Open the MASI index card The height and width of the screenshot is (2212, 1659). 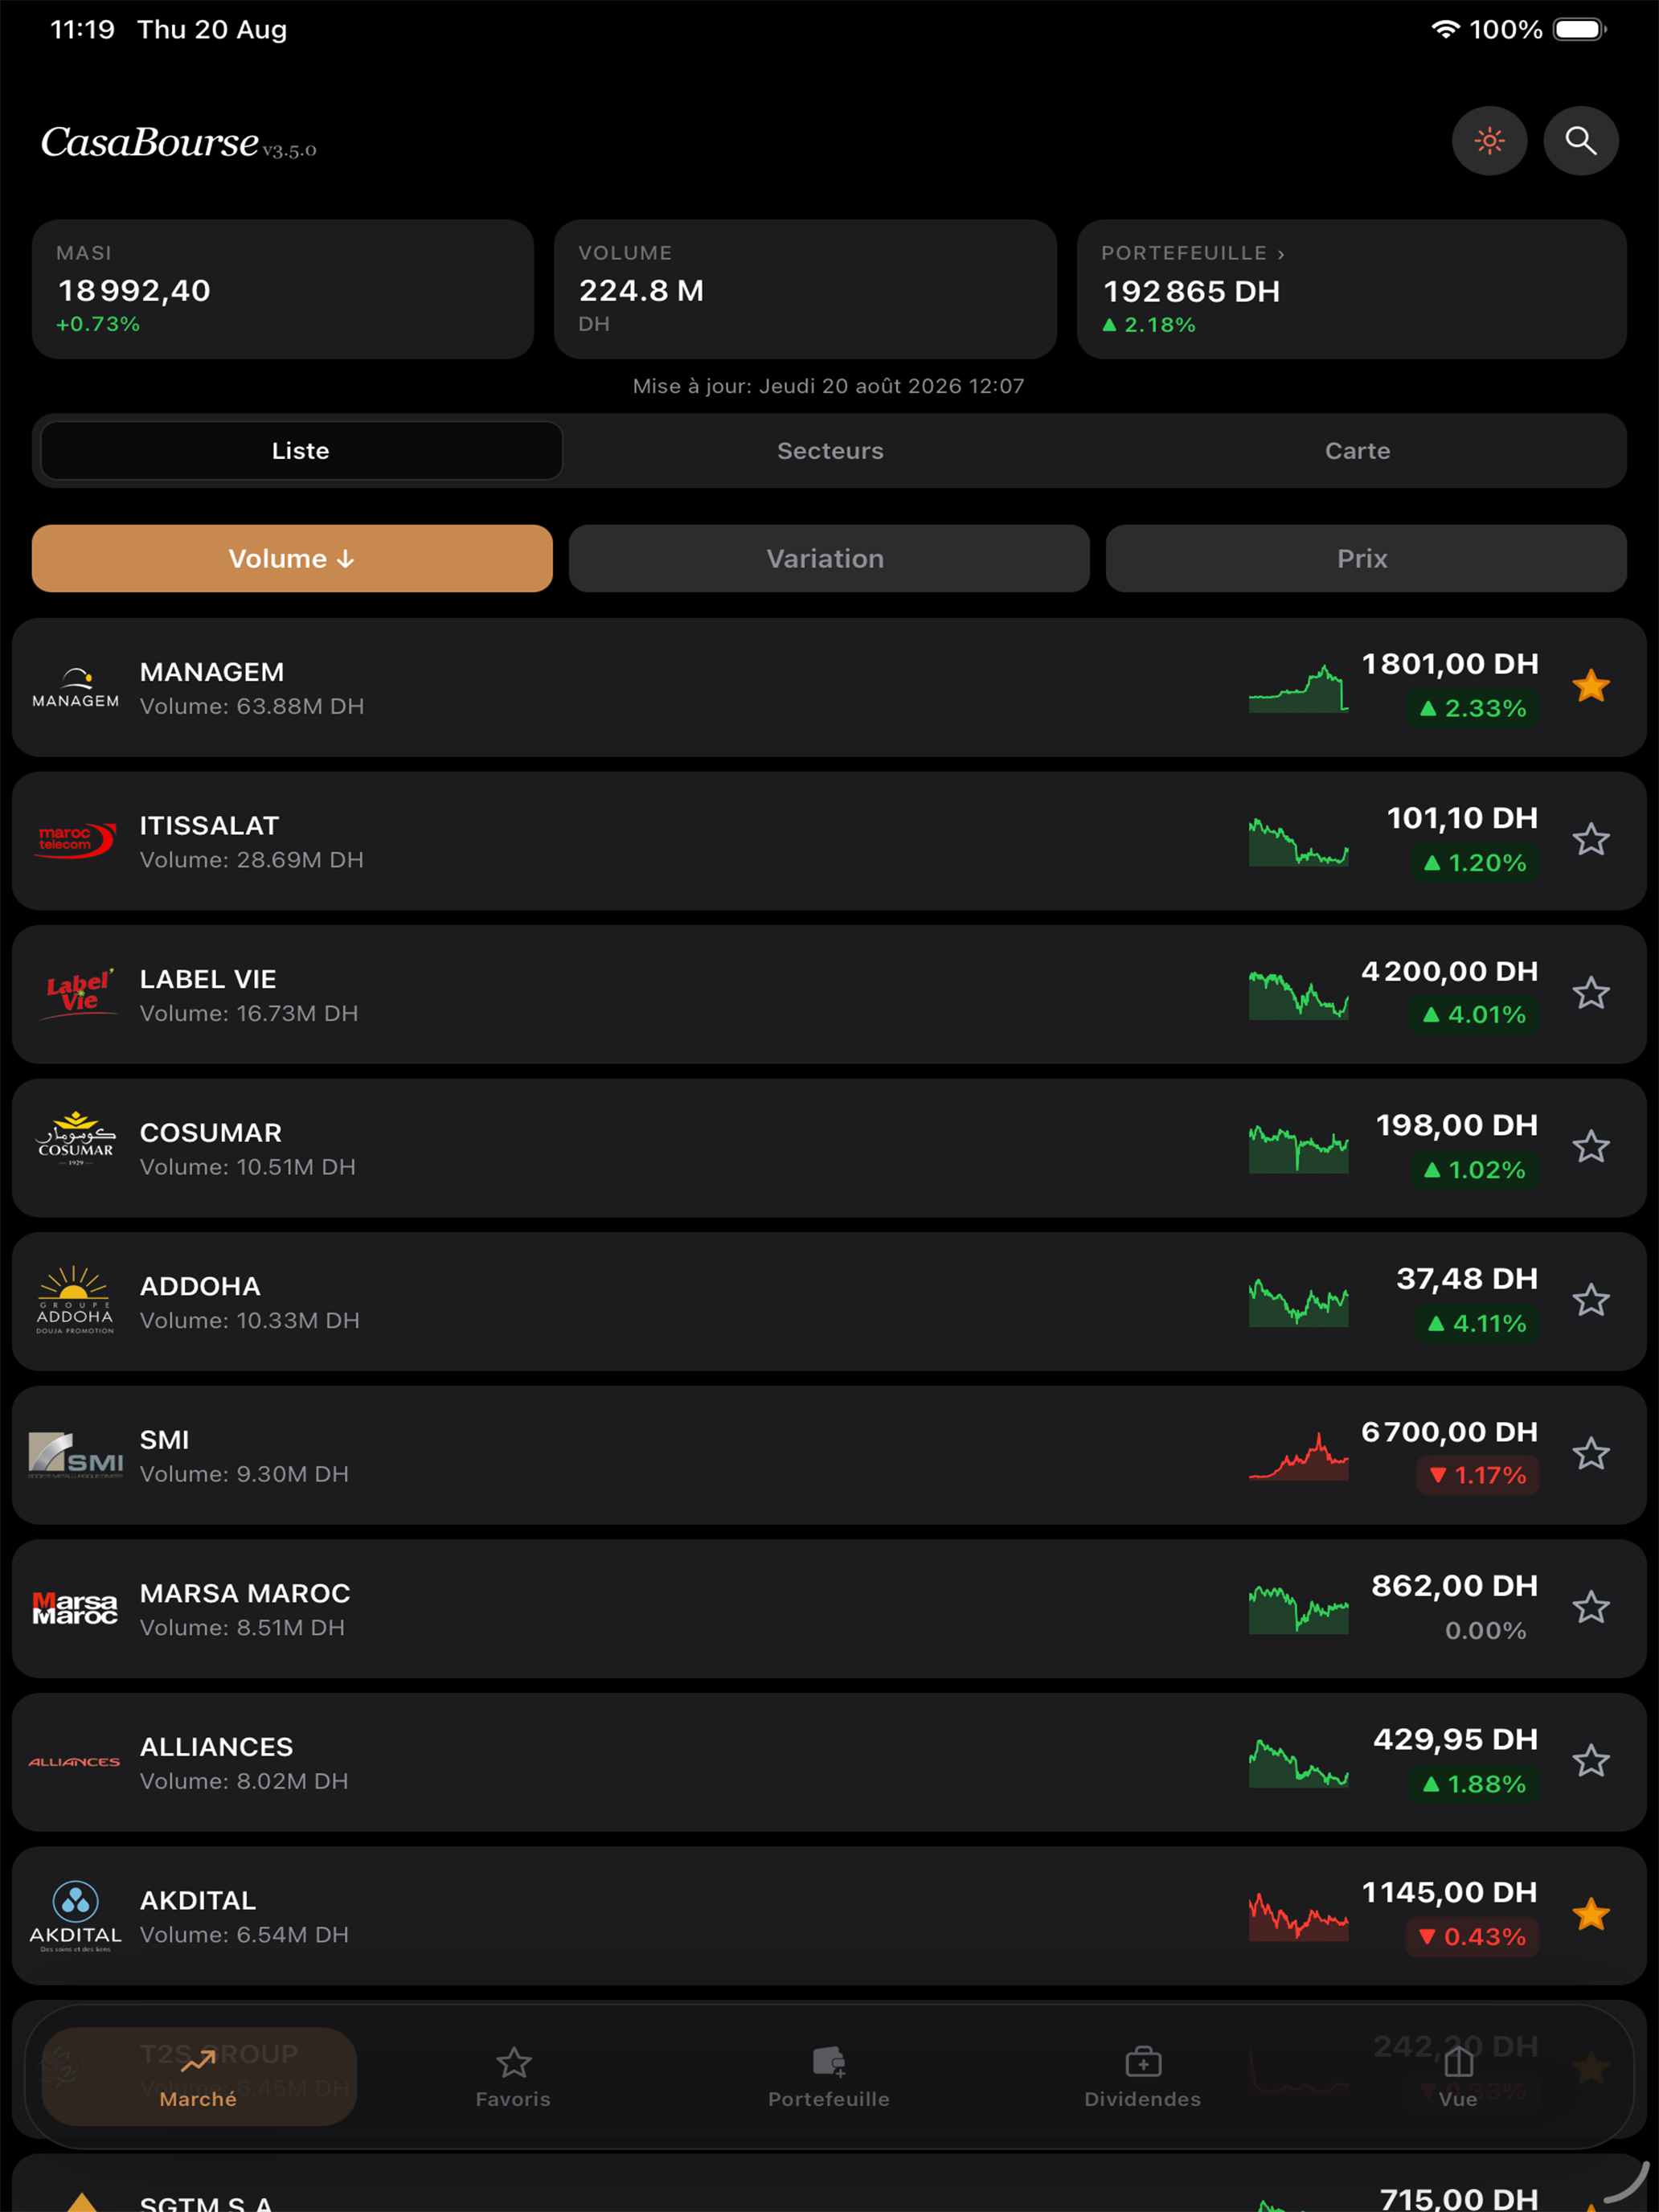tap(283, 289)
